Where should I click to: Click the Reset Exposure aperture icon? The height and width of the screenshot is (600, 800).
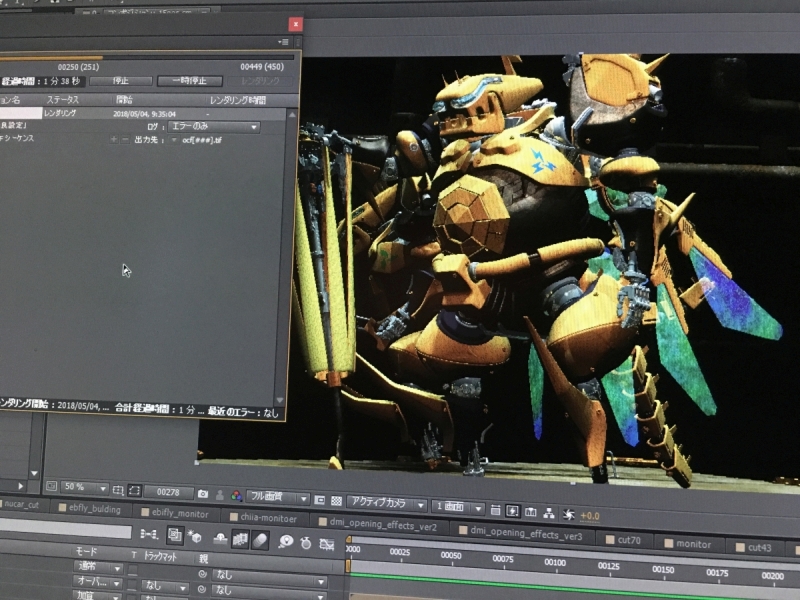click(x=569, y=514)
